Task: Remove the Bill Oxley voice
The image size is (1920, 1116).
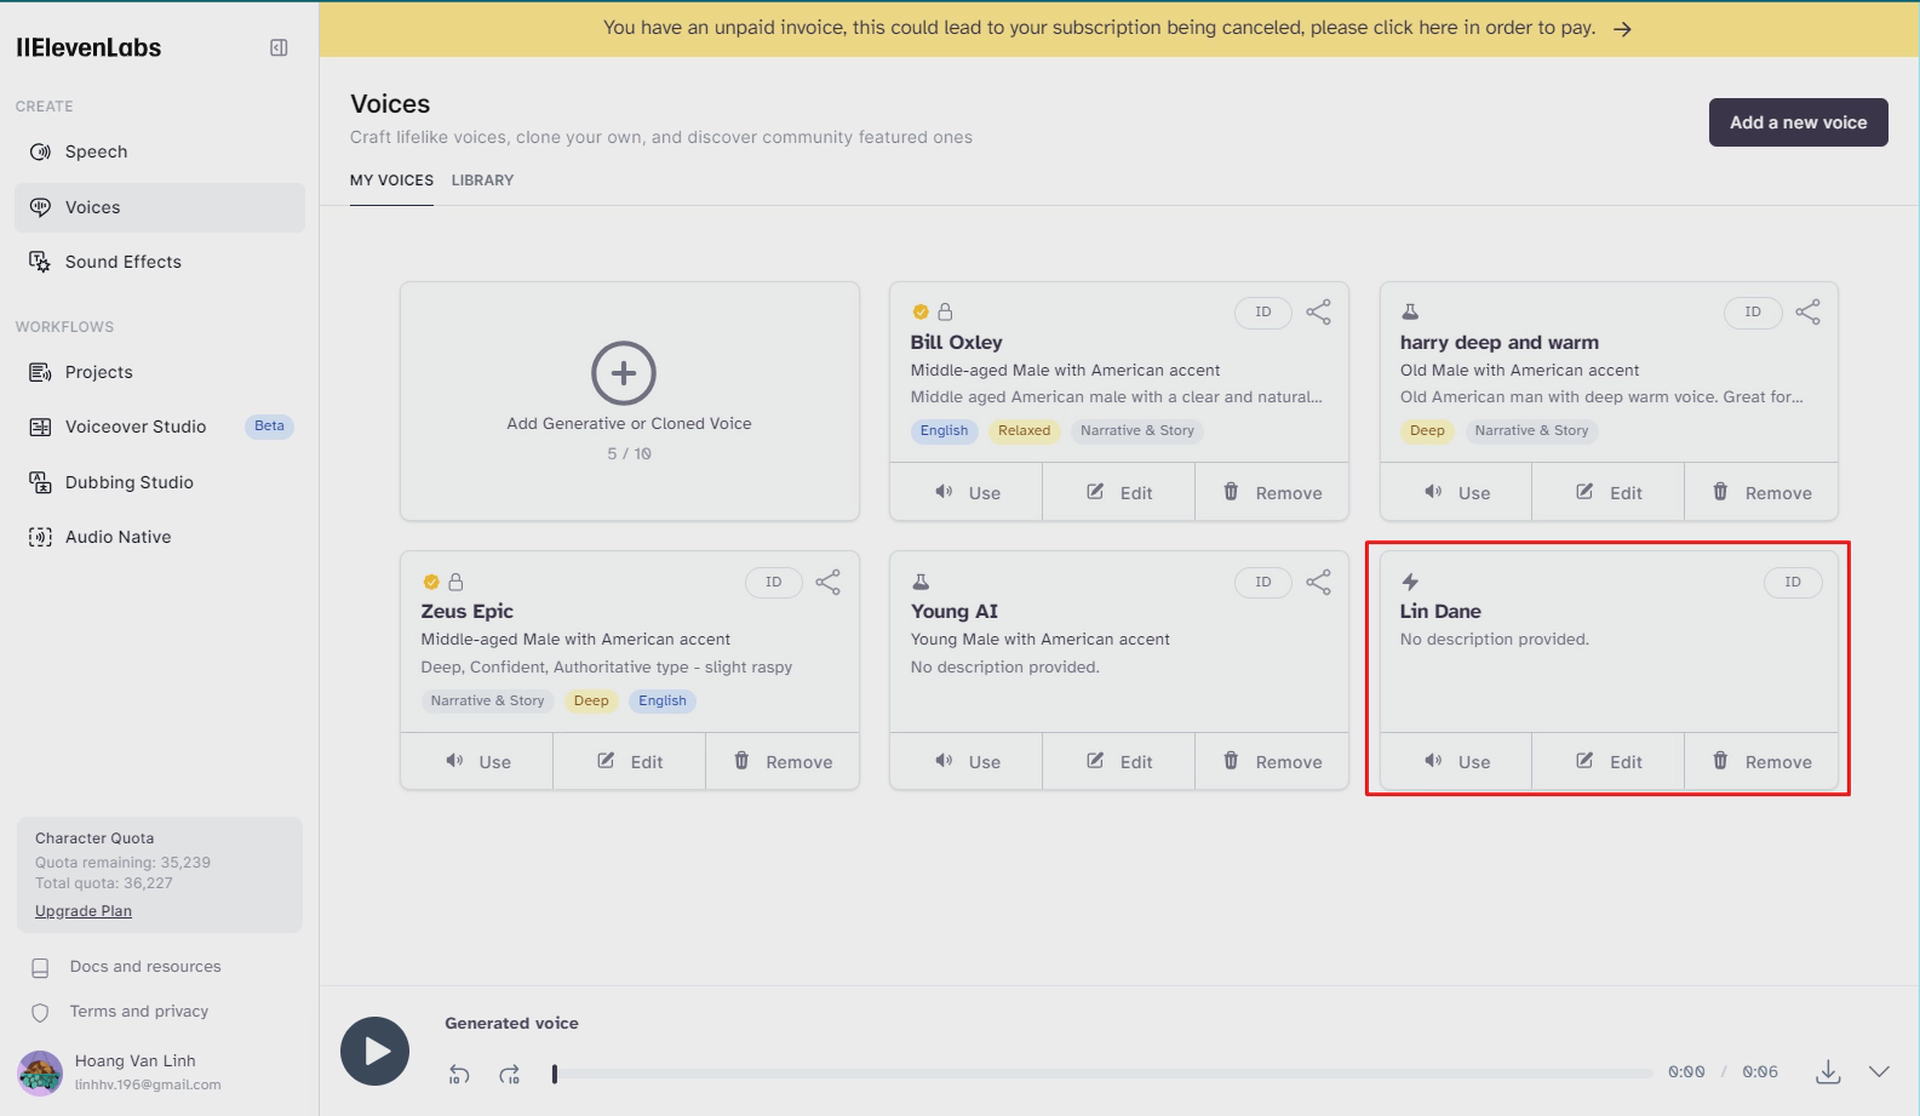Action: [x=1272, y=492]
